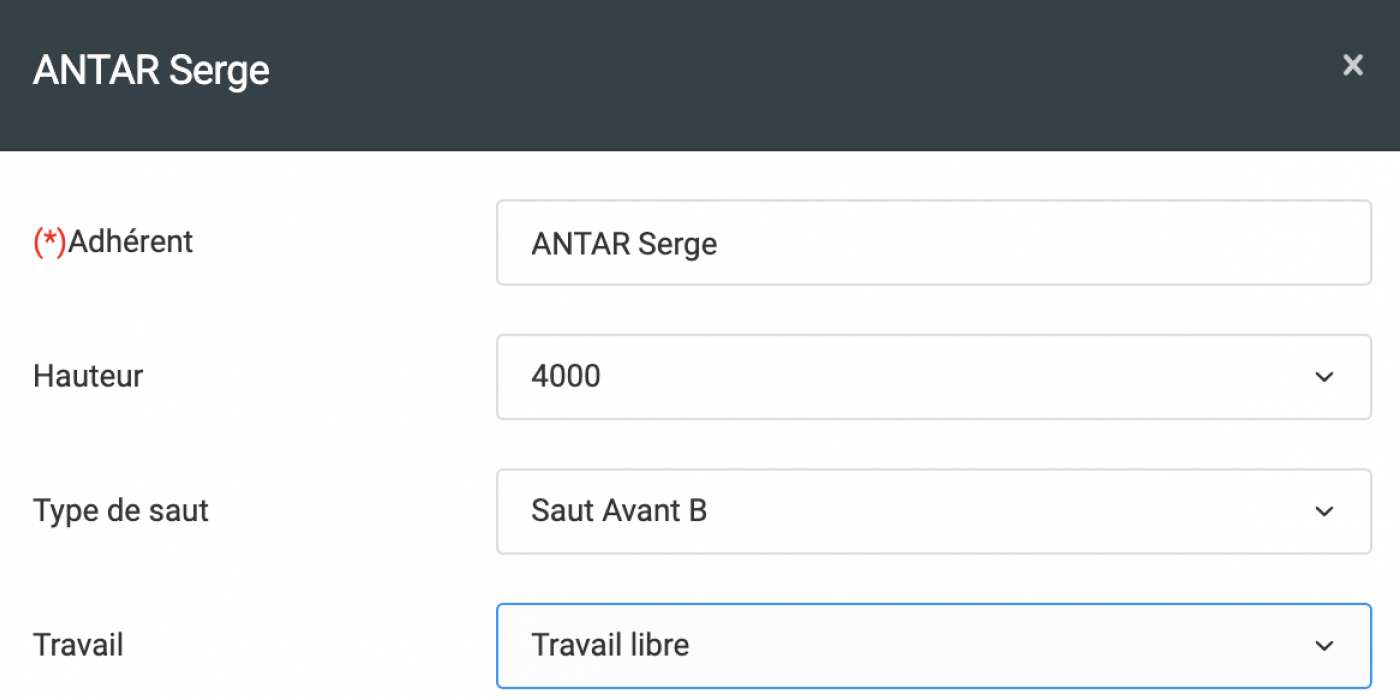
Task: Click the Travail label
Action: coord(78,644)
